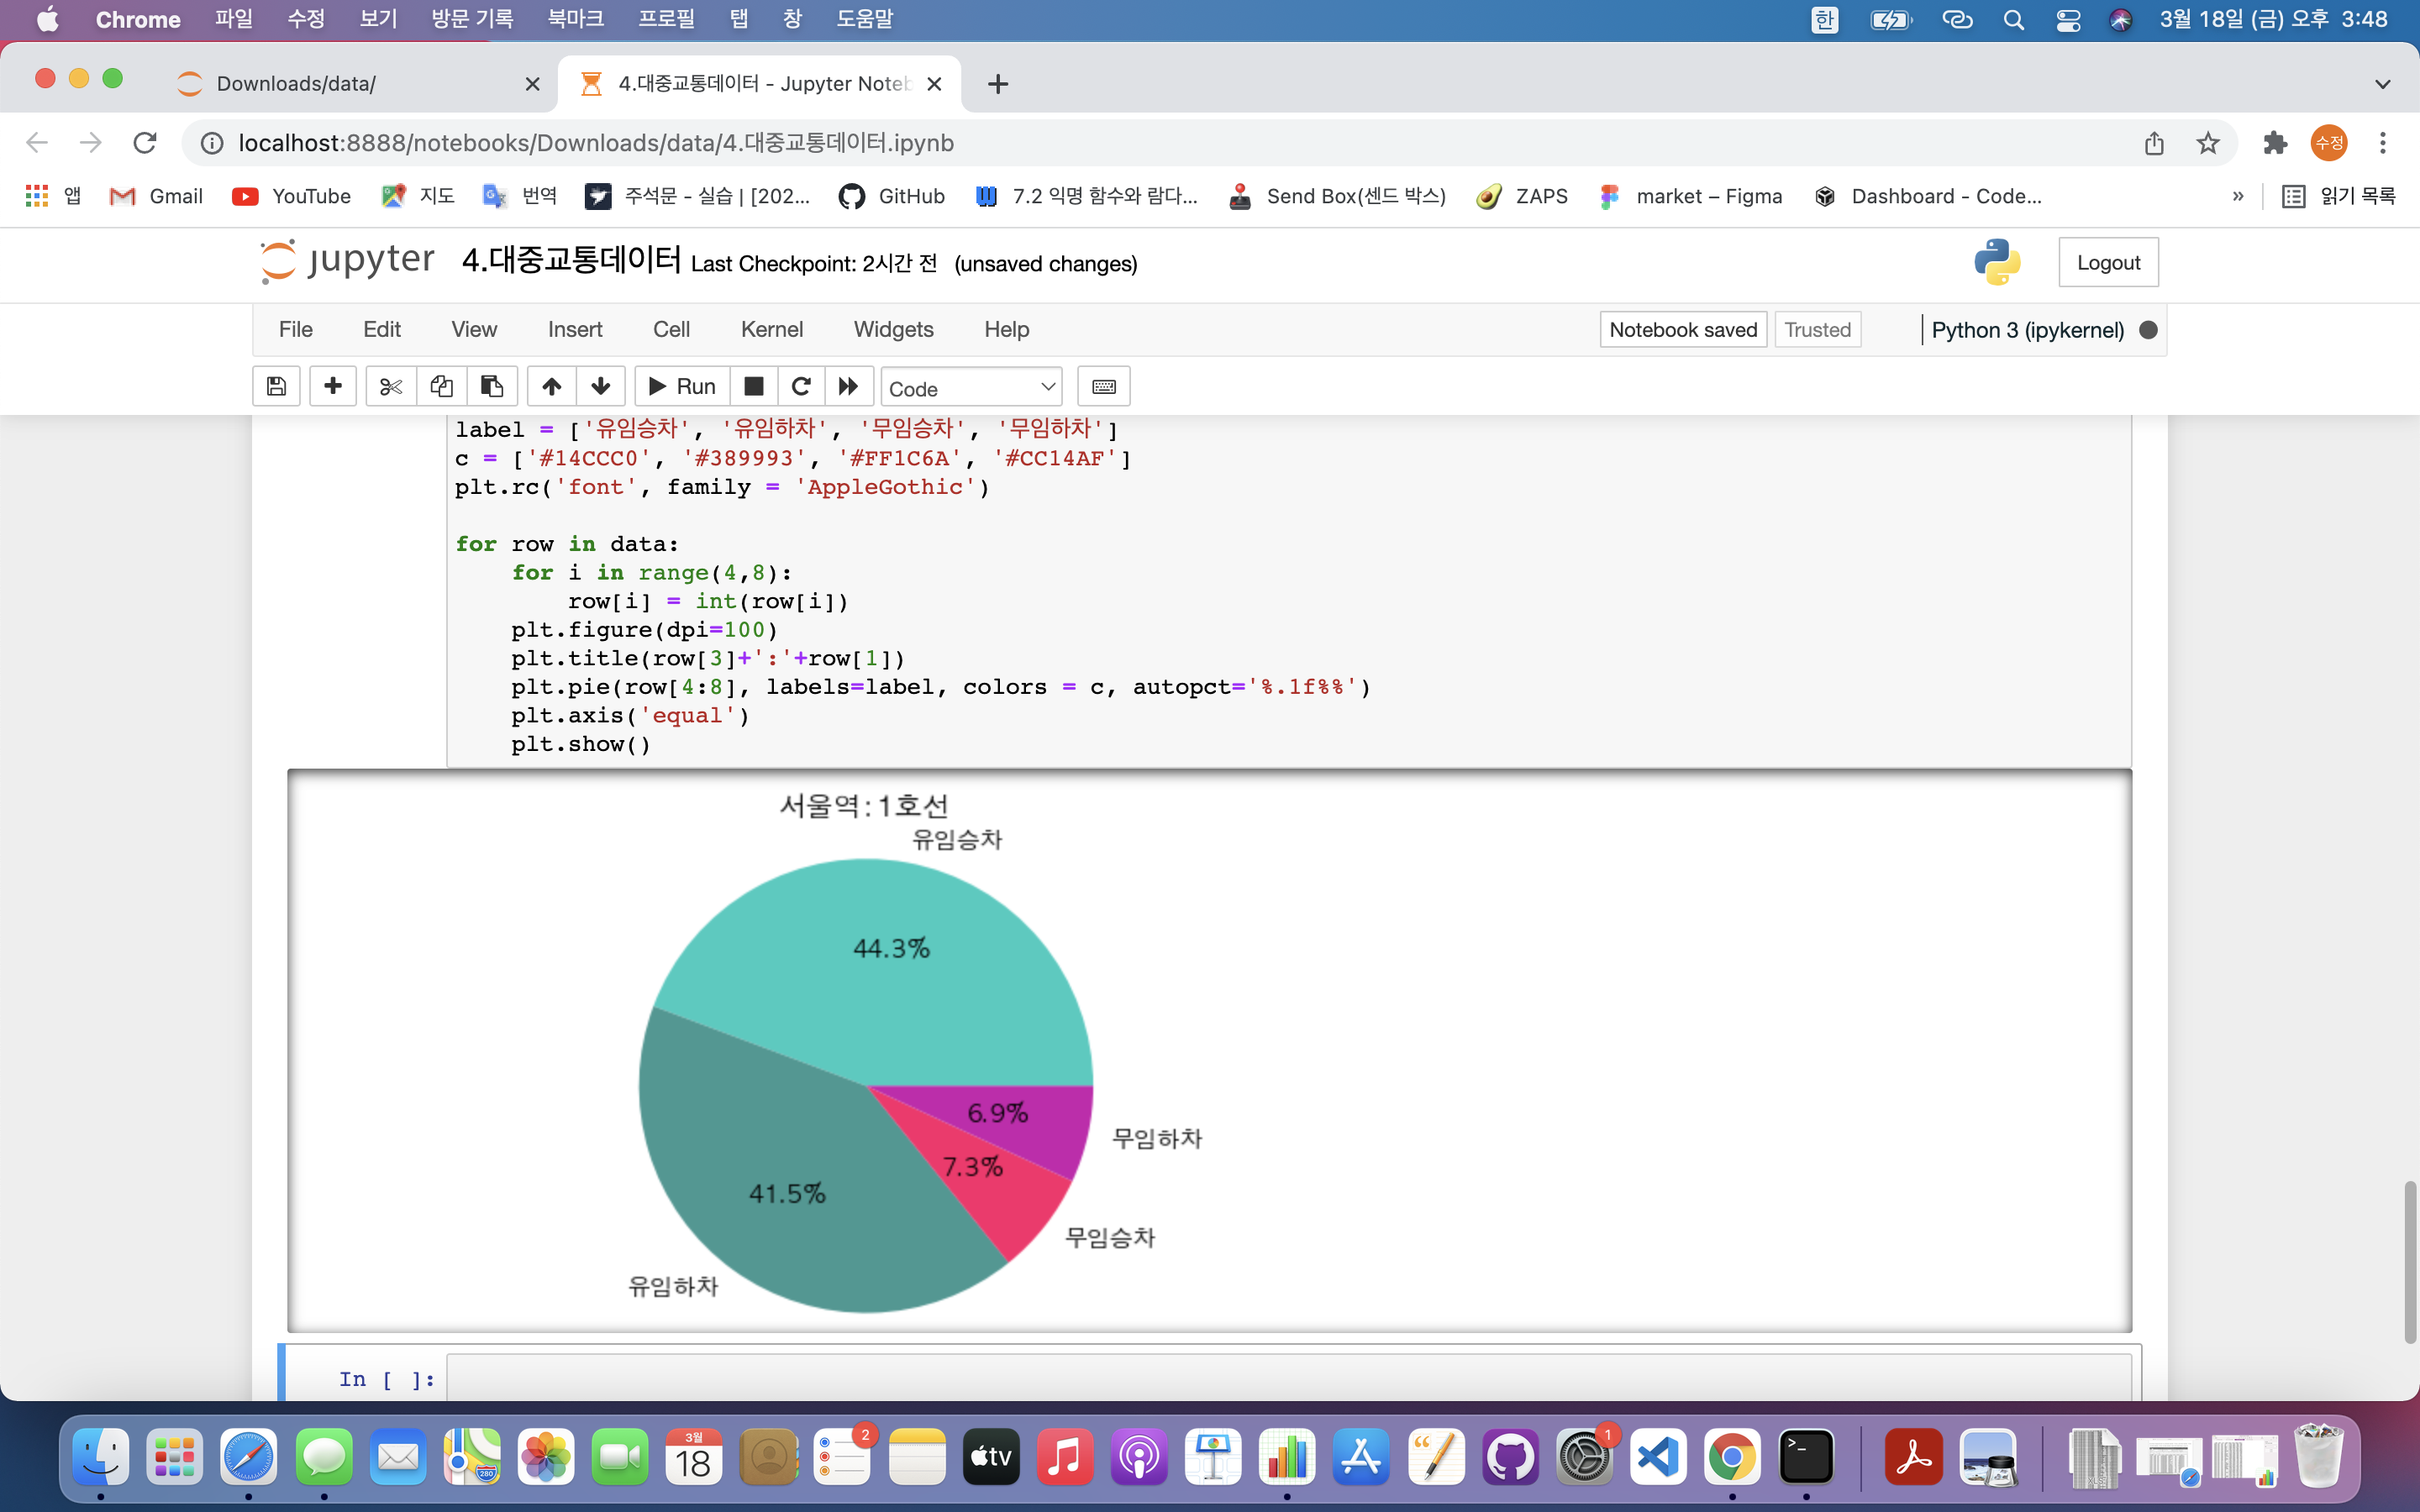Click the paste cells icon
2420x1512 pixels.
pyautogui.click(x=491, y=387)
